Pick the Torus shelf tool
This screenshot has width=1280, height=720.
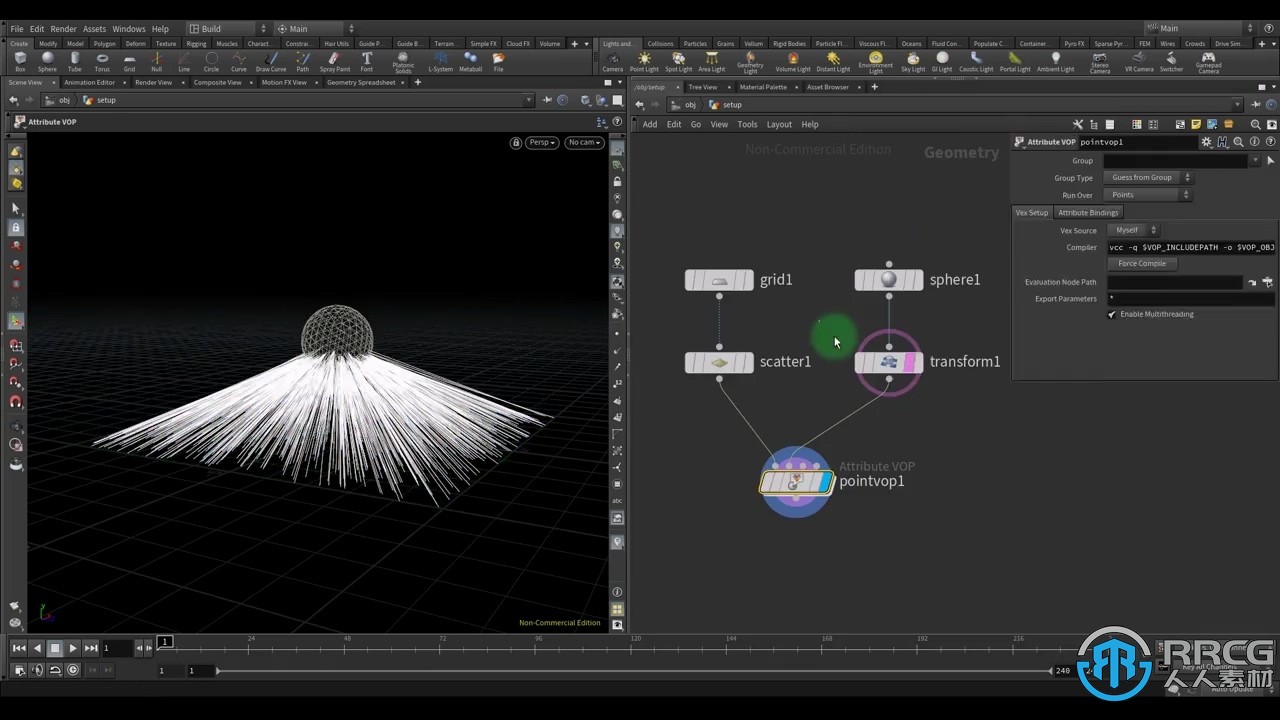tap(102, 62)
